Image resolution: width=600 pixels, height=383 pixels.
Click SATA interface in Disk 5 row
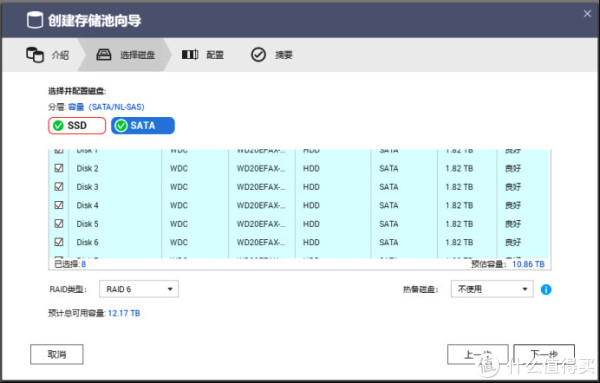pos(388,223)
